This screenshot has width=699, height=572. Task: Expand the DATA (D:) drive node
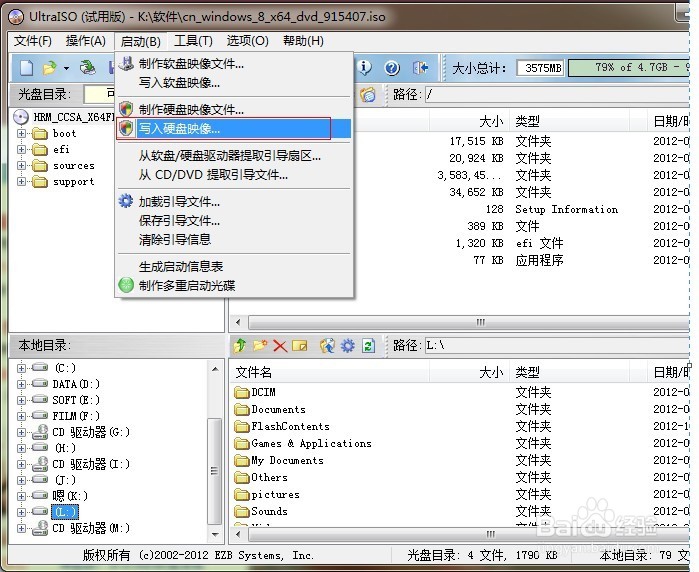click(21, 384)
